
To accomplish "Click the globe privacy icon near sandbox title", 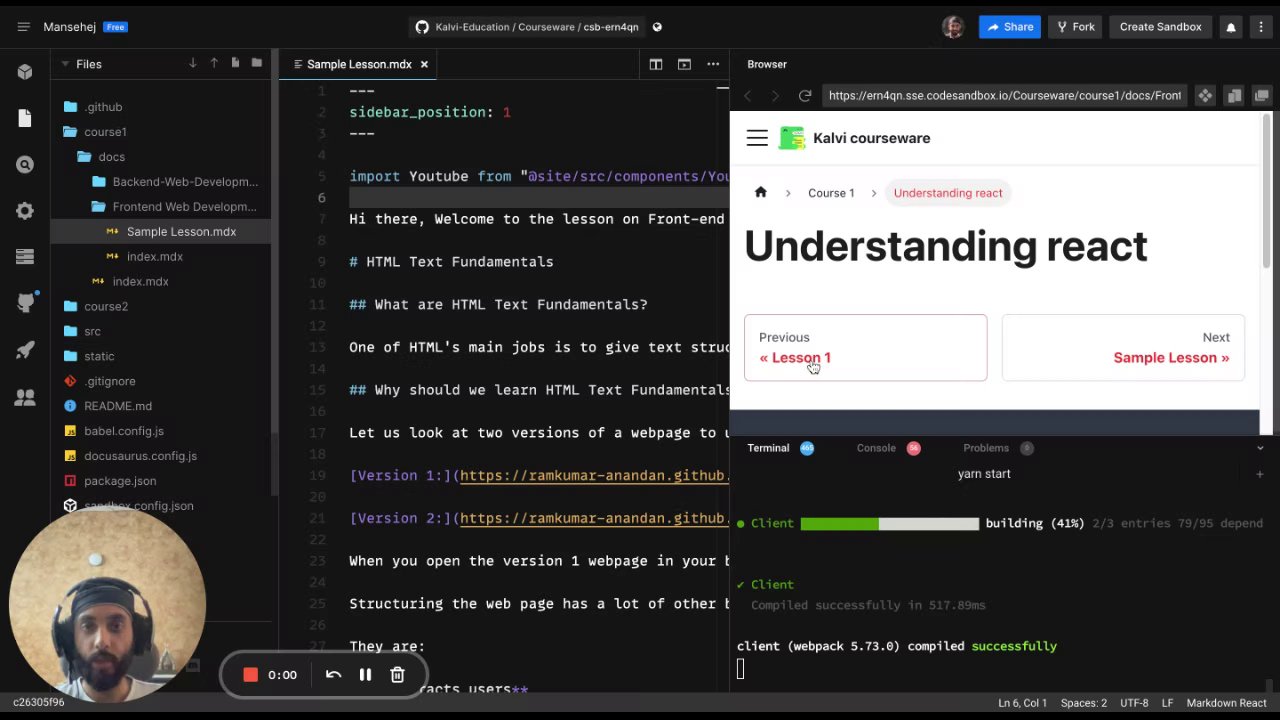I will [x=657, y=27].
